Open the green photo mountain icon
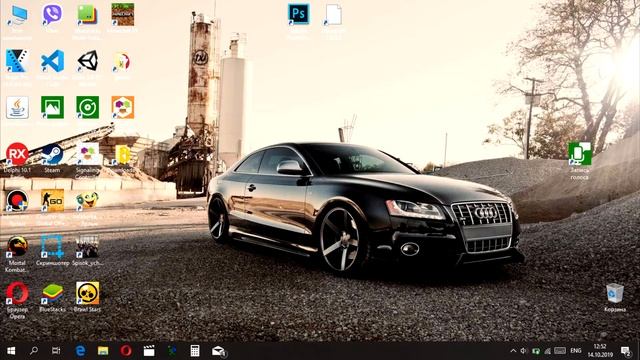 click(x=52, y=108)
